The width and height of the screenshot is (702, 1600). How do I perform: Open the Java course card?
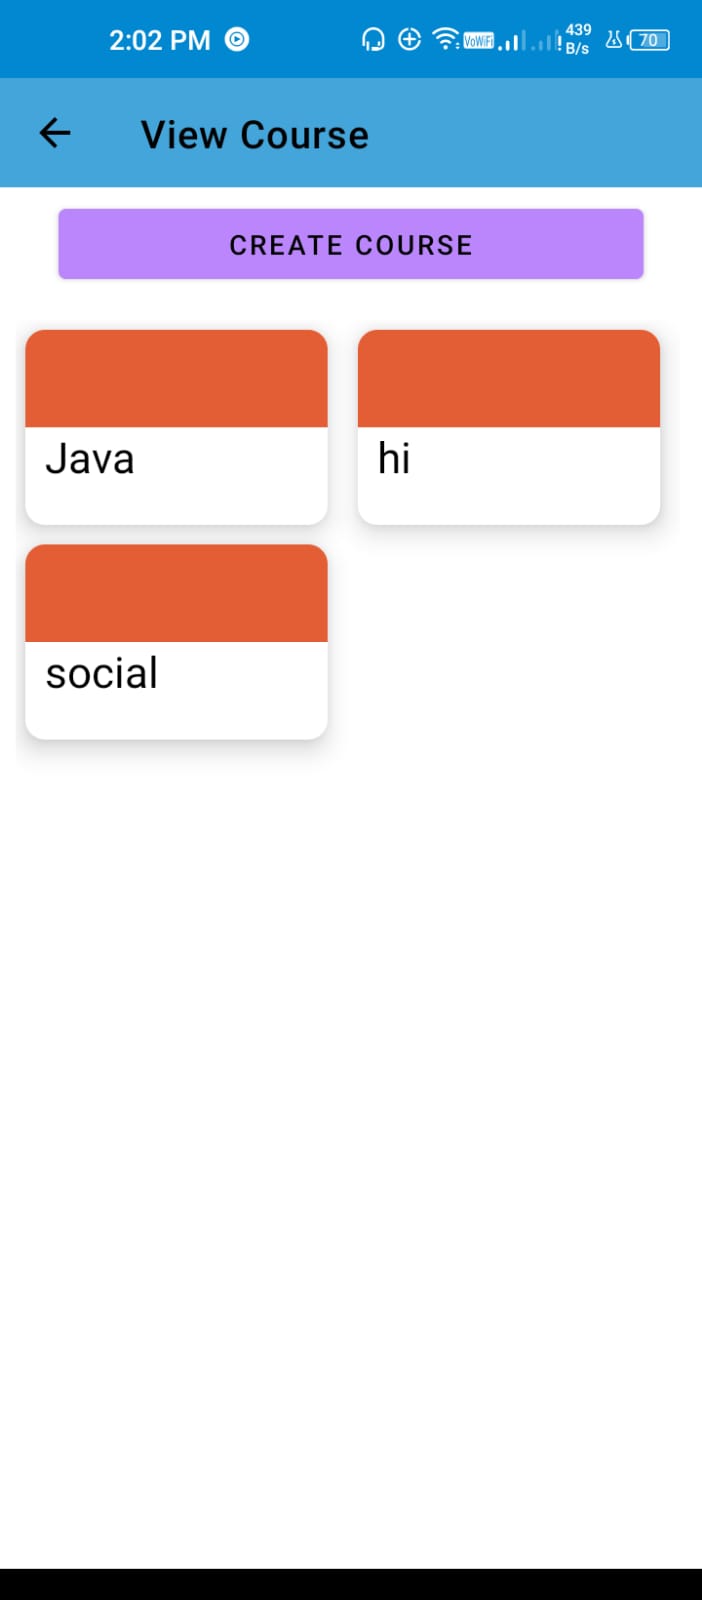176,427
